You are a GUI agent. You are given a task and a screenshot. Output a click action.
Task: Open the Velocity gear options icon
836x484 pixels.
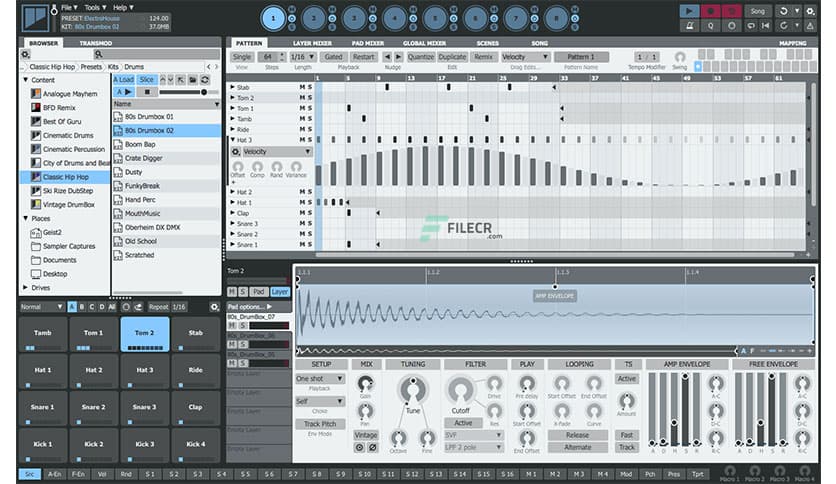click(x=236, y=151)
